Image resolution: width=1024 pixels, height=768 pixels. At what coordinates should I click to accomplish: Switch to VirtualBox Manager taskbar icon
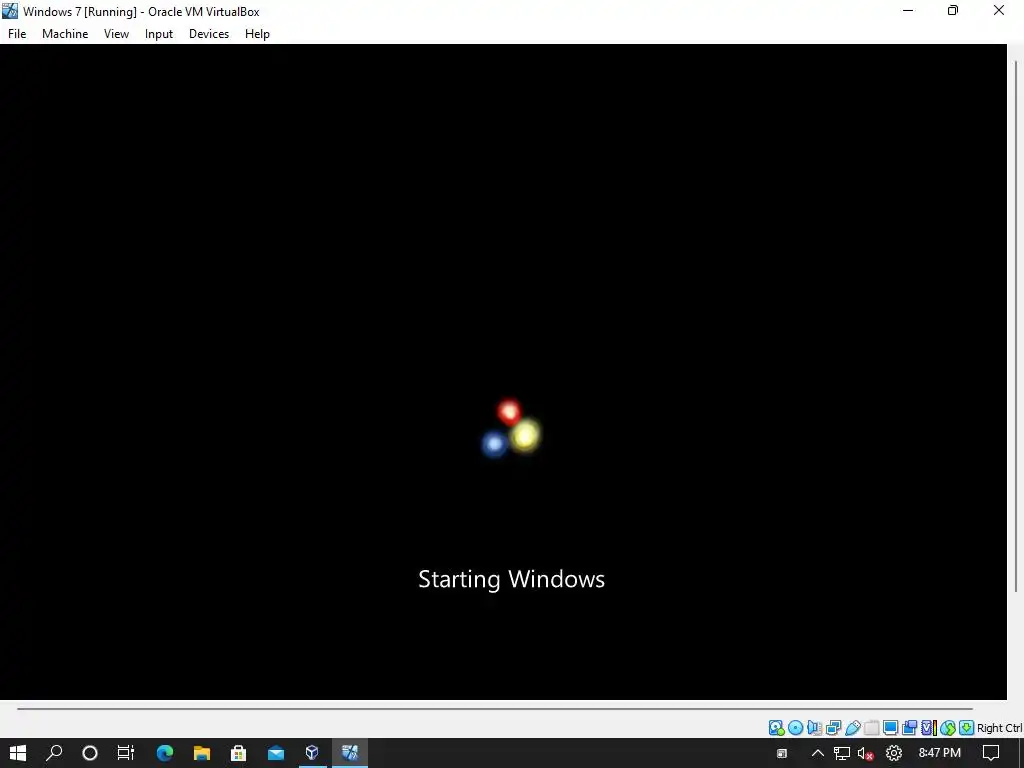click(x=312, y=753)
